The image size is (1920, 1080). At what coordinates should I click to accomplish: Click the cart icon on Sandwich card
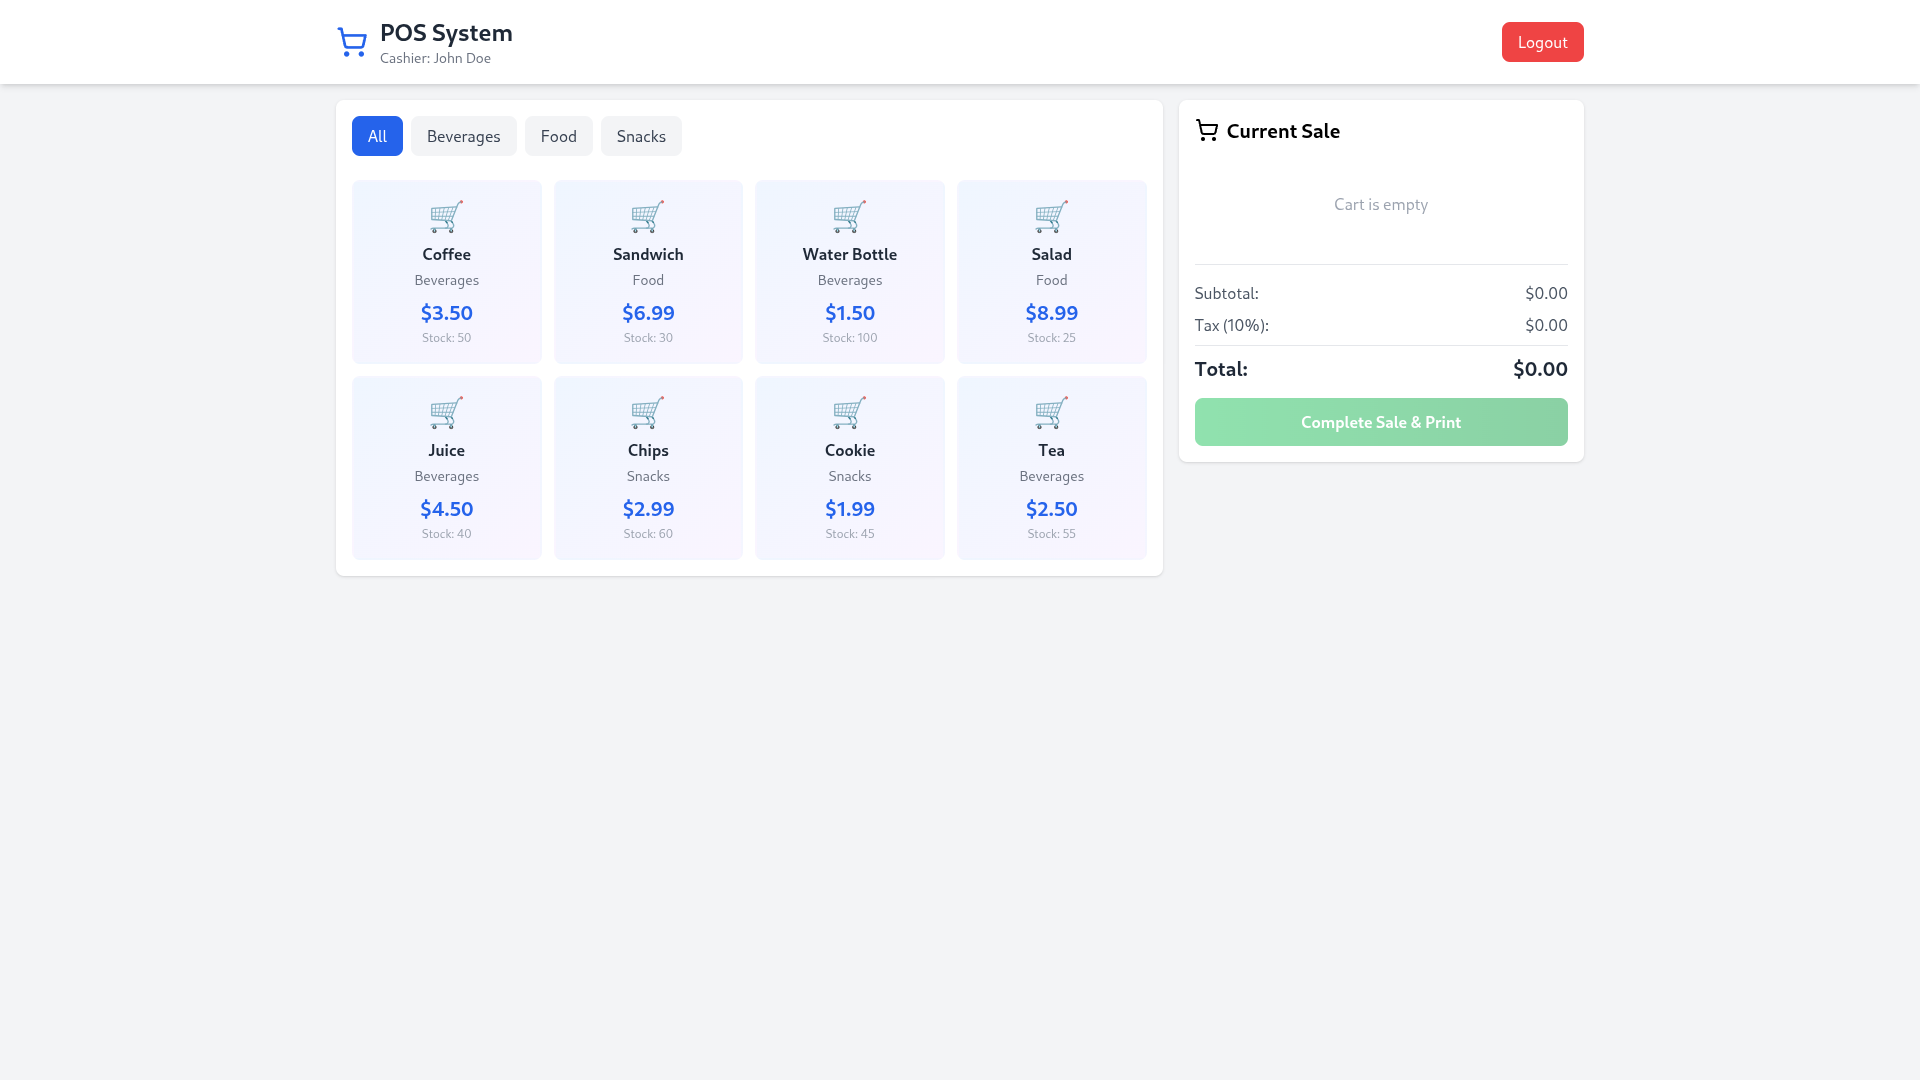coord(648,216)
